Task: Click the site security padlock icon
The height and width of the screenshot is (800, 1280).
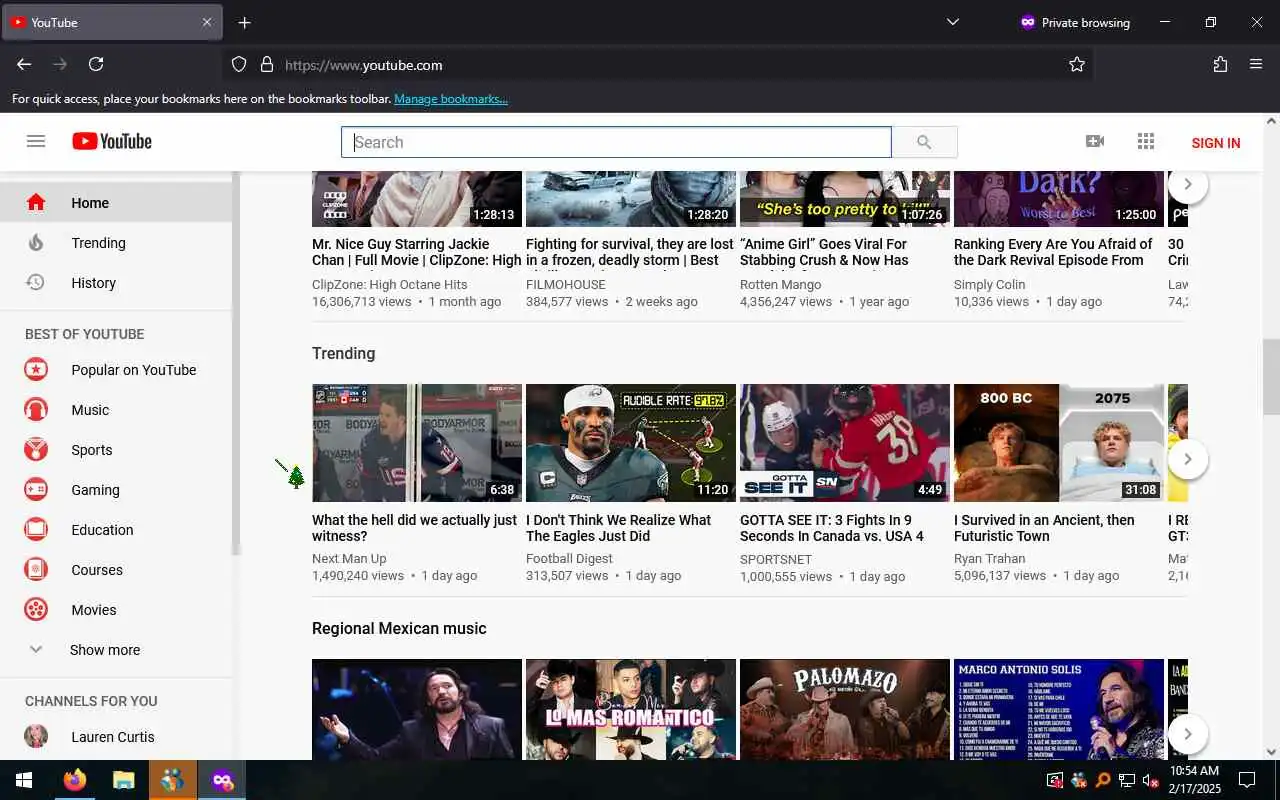Action: click(x=267, y=65)
